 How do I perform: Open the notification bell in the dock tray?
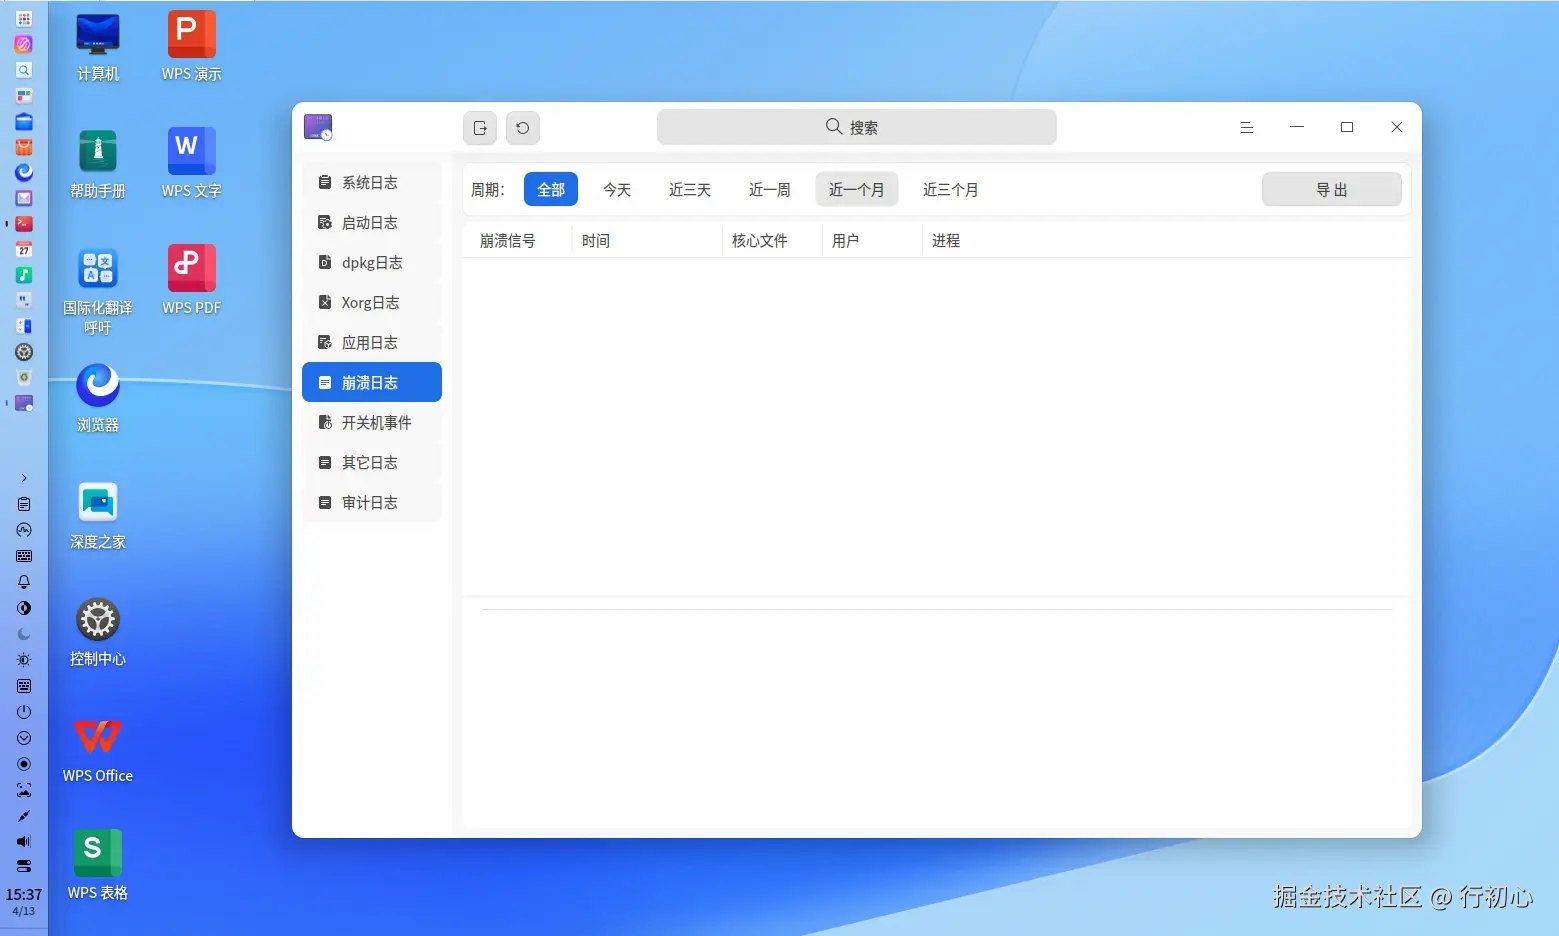tap(24, 582)
